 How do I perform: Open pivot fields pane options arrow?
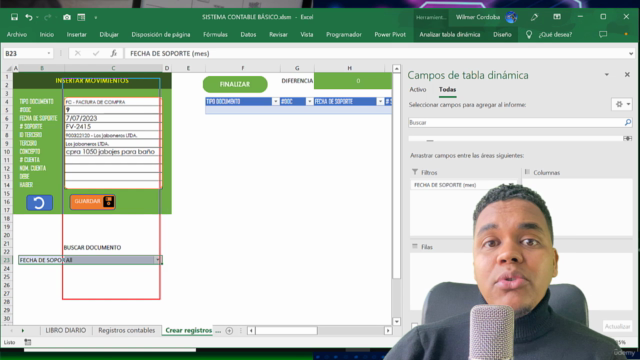(x=607, y=75)
